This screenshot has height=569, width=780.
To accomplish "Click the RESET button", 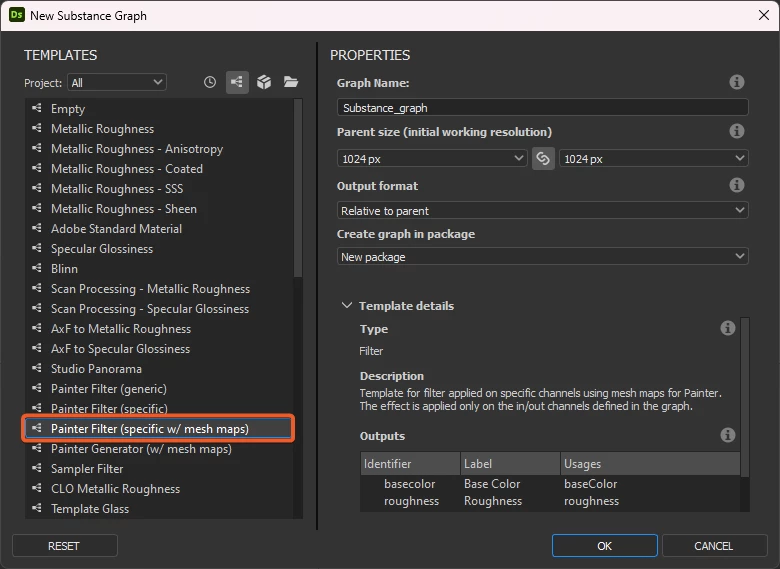I will pyautogui.click(x=64, y=546).
